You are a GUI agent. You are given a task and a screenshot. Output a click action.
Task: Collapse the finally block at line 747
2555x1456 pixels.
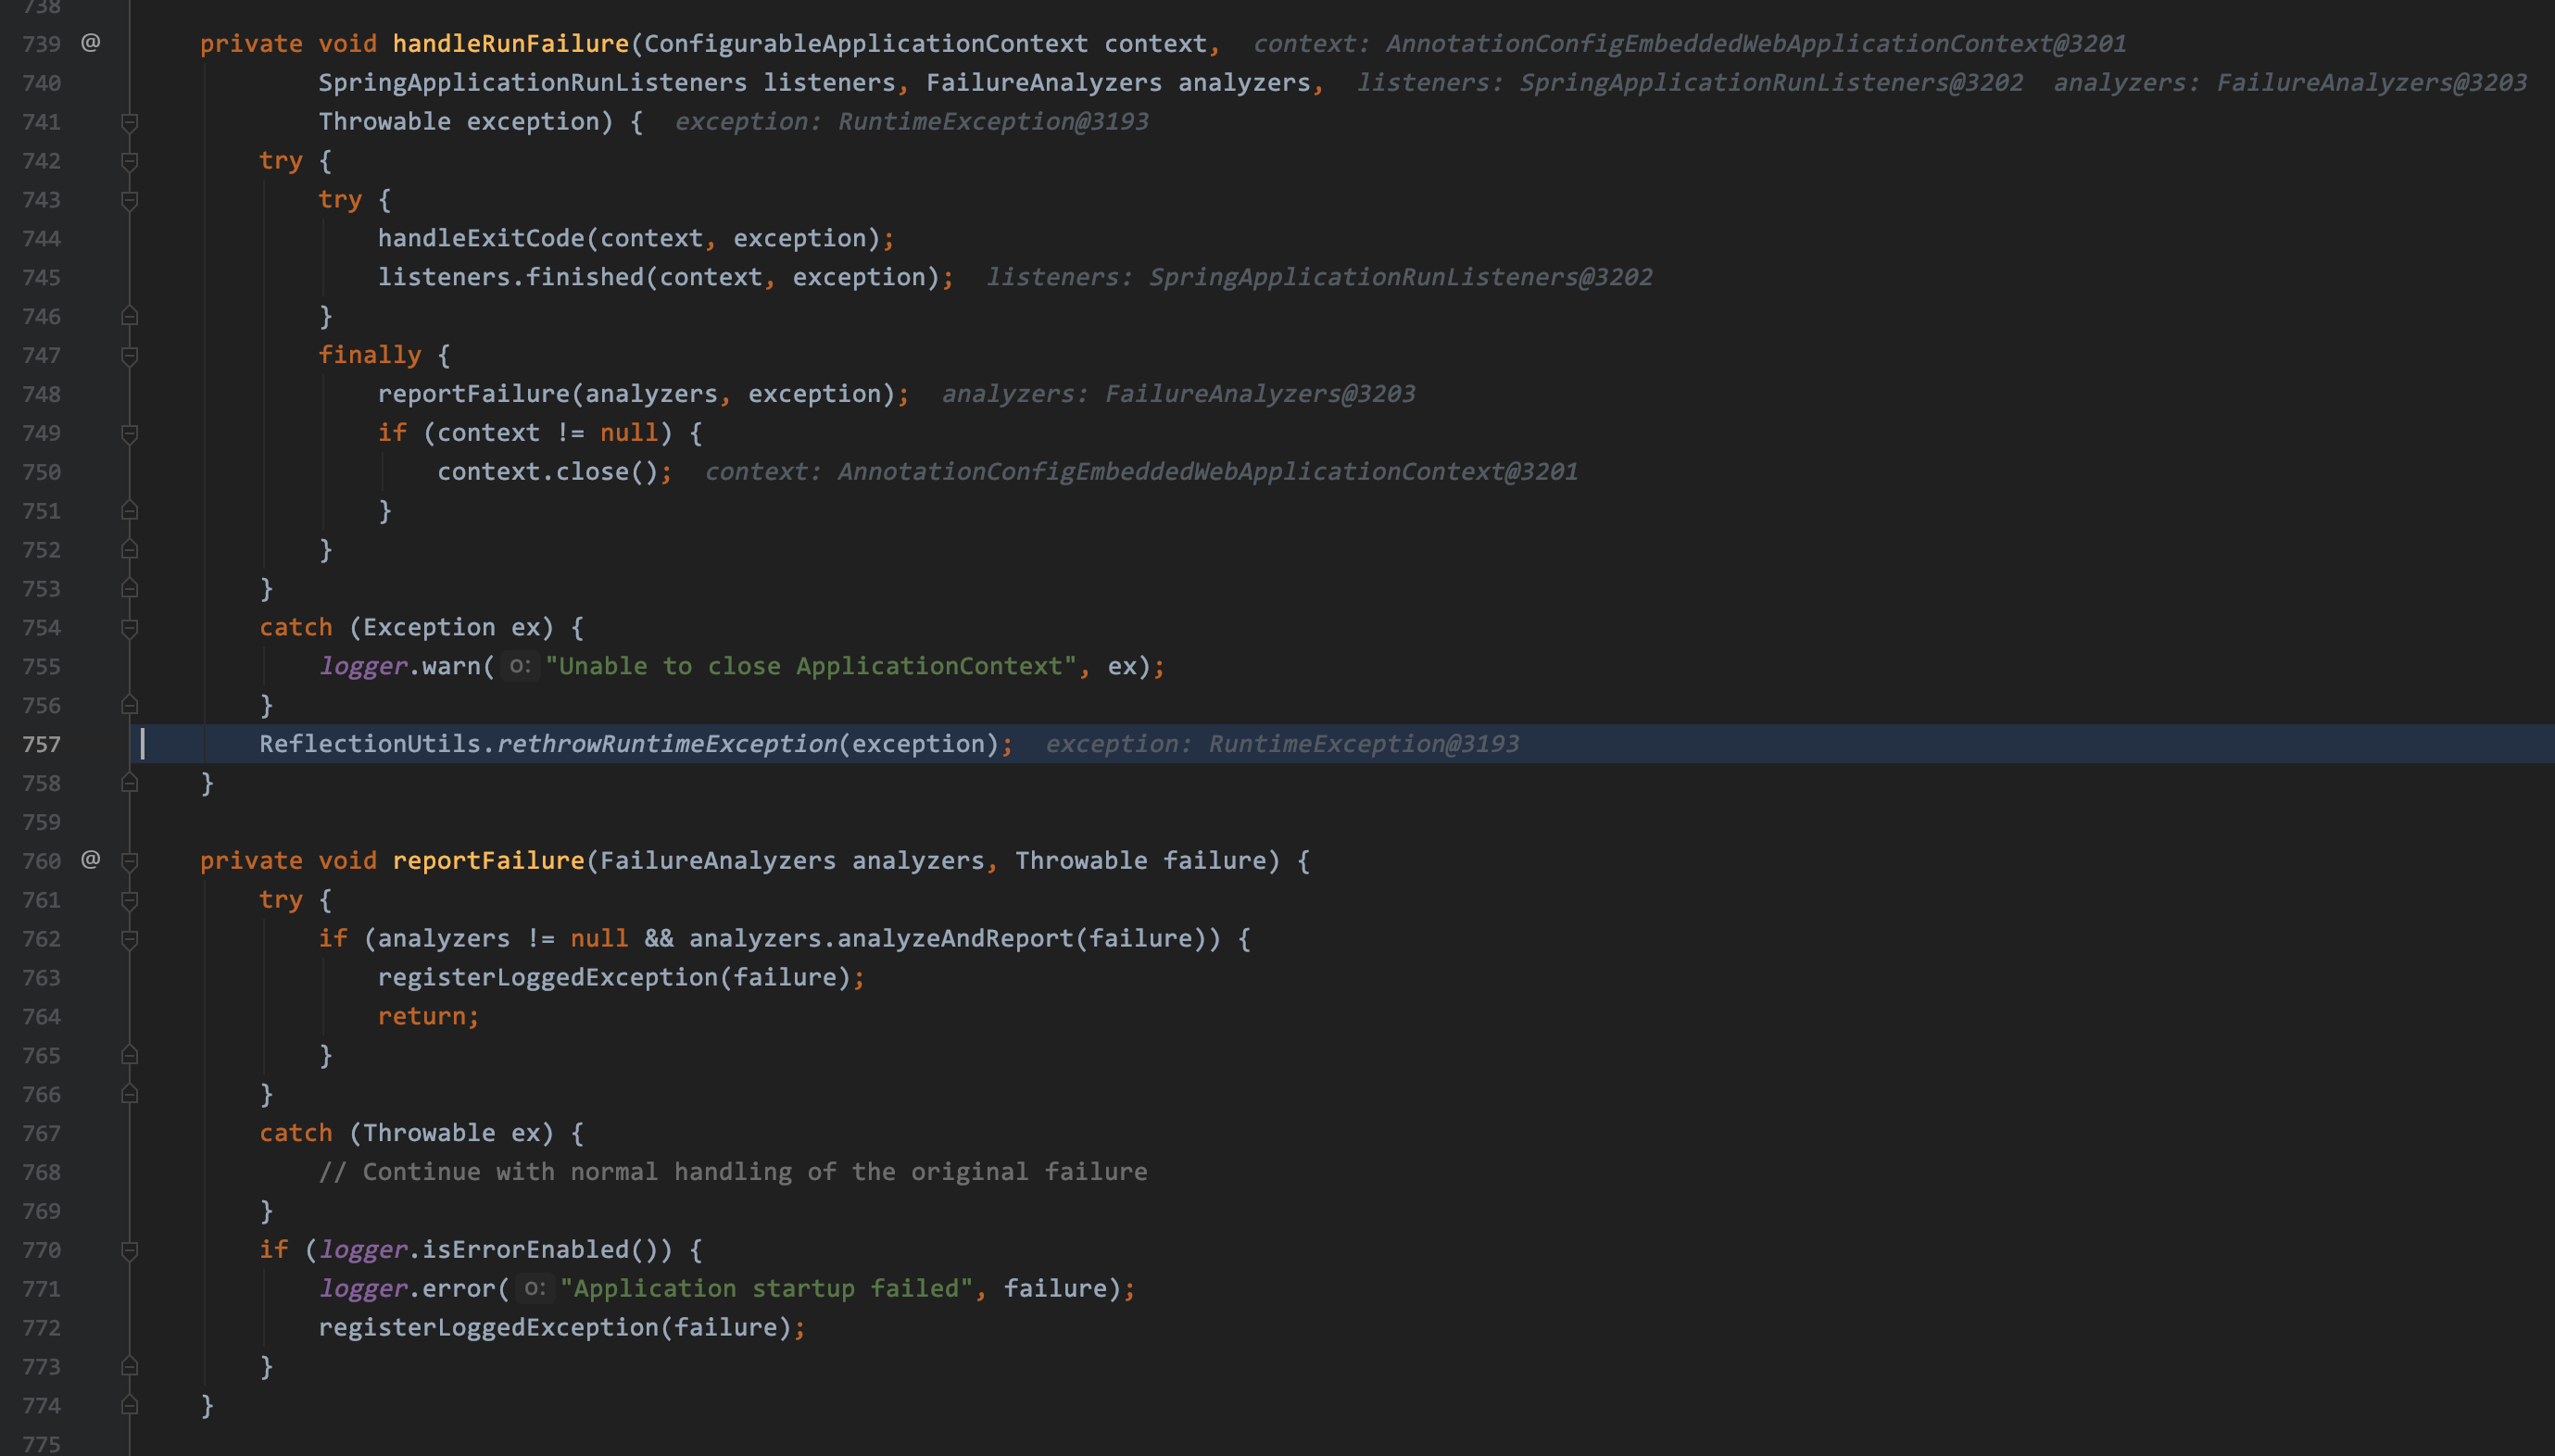point(129,355)
